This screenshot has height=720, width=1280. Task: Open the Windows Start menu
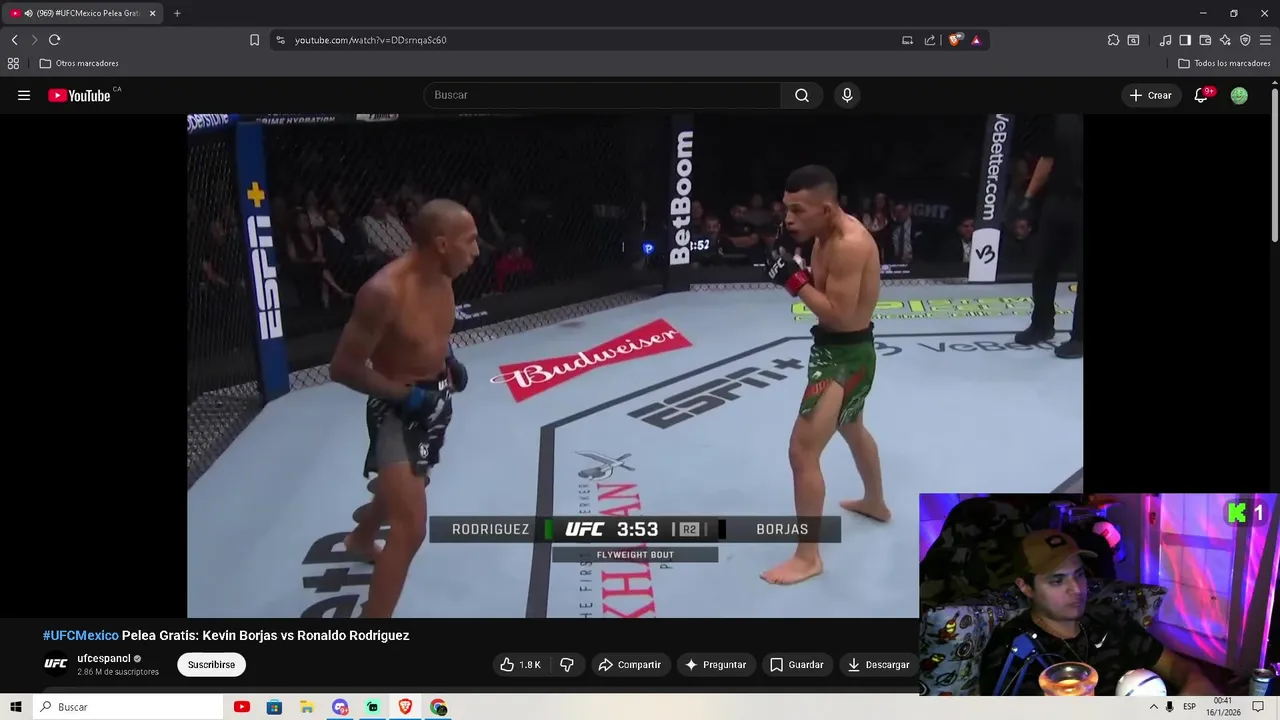tap(16, 707)
